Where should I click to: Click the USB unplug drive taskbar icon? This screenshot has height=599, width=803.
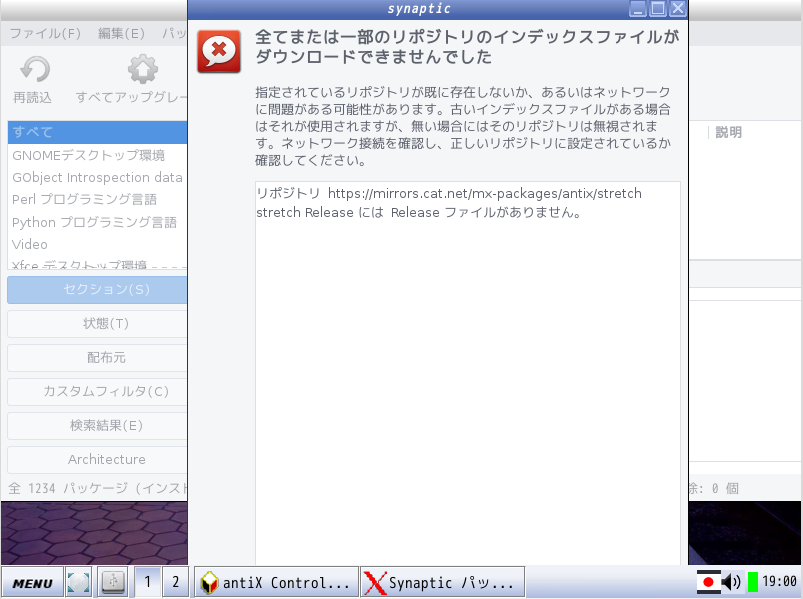(113, 583)
